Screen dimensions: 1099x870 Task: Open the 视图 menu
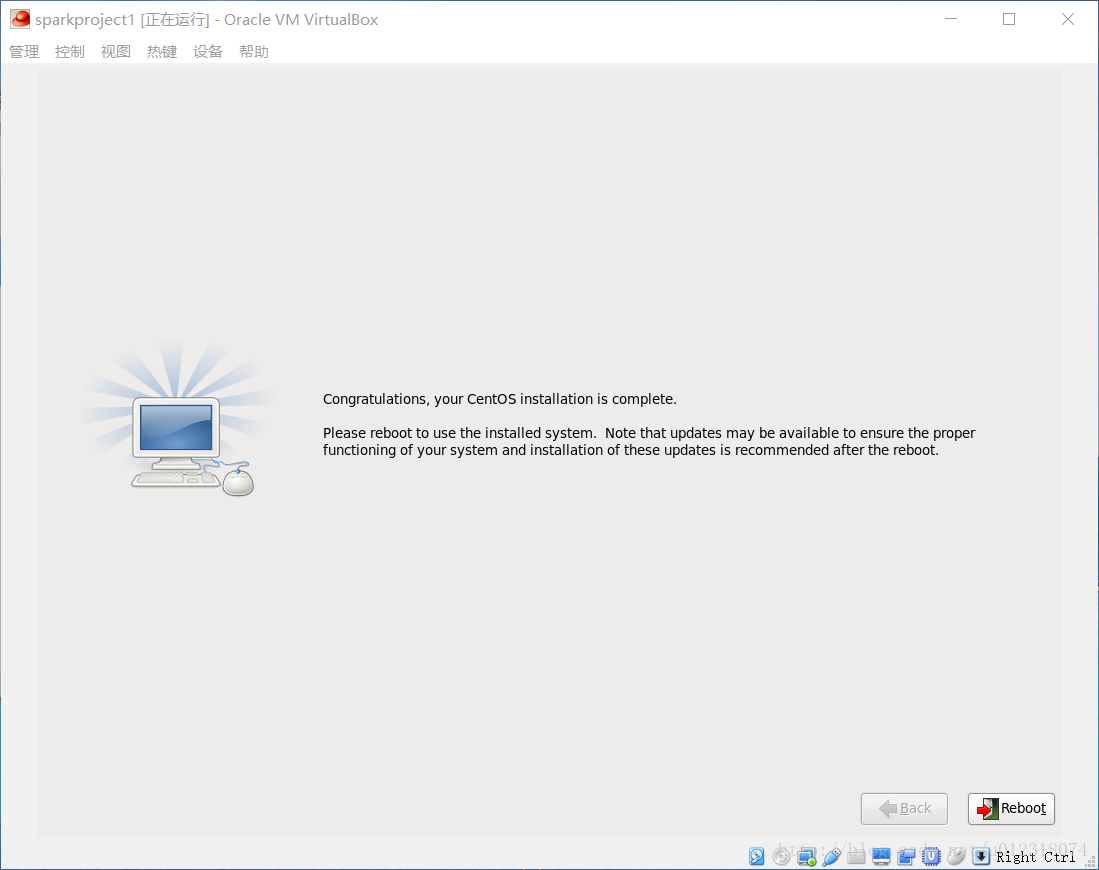tap(116, 51)
